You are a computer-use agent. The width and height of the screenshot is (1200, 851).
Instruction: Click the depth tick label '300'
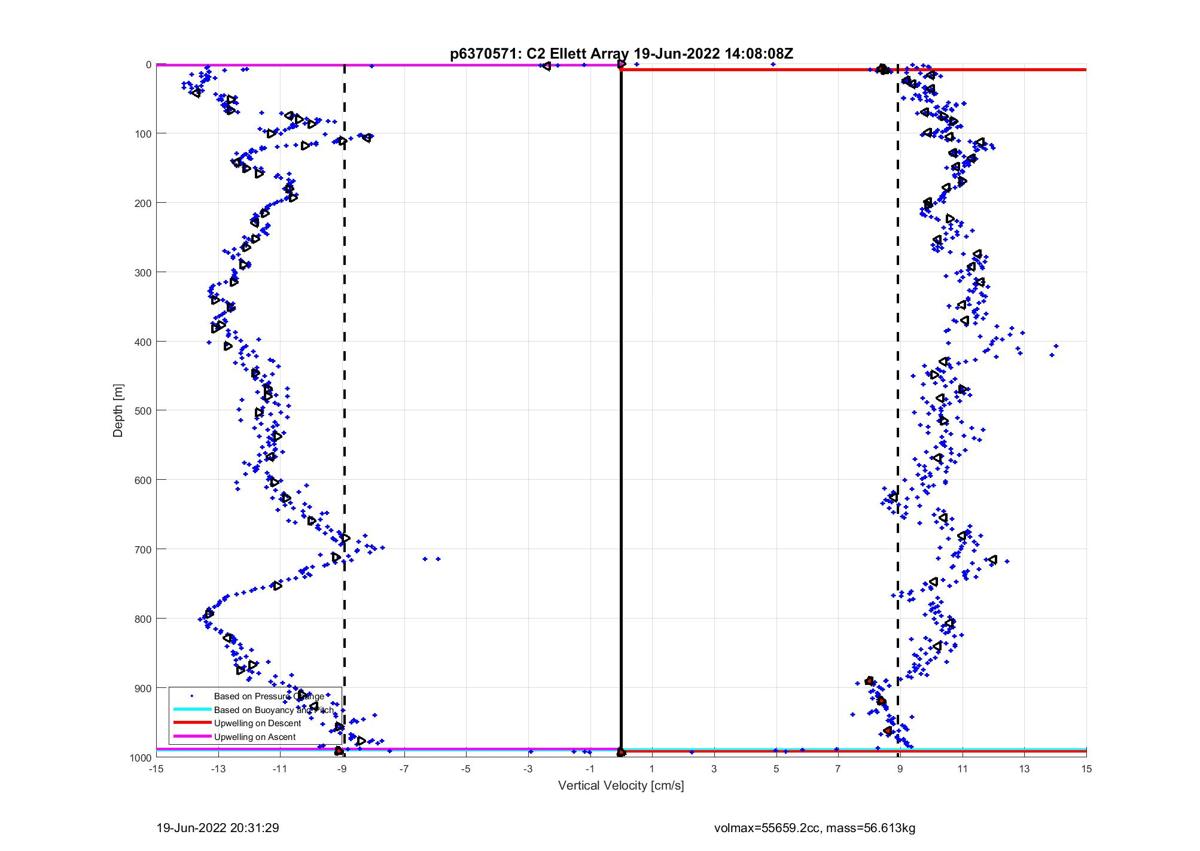(x=142, y=272)
